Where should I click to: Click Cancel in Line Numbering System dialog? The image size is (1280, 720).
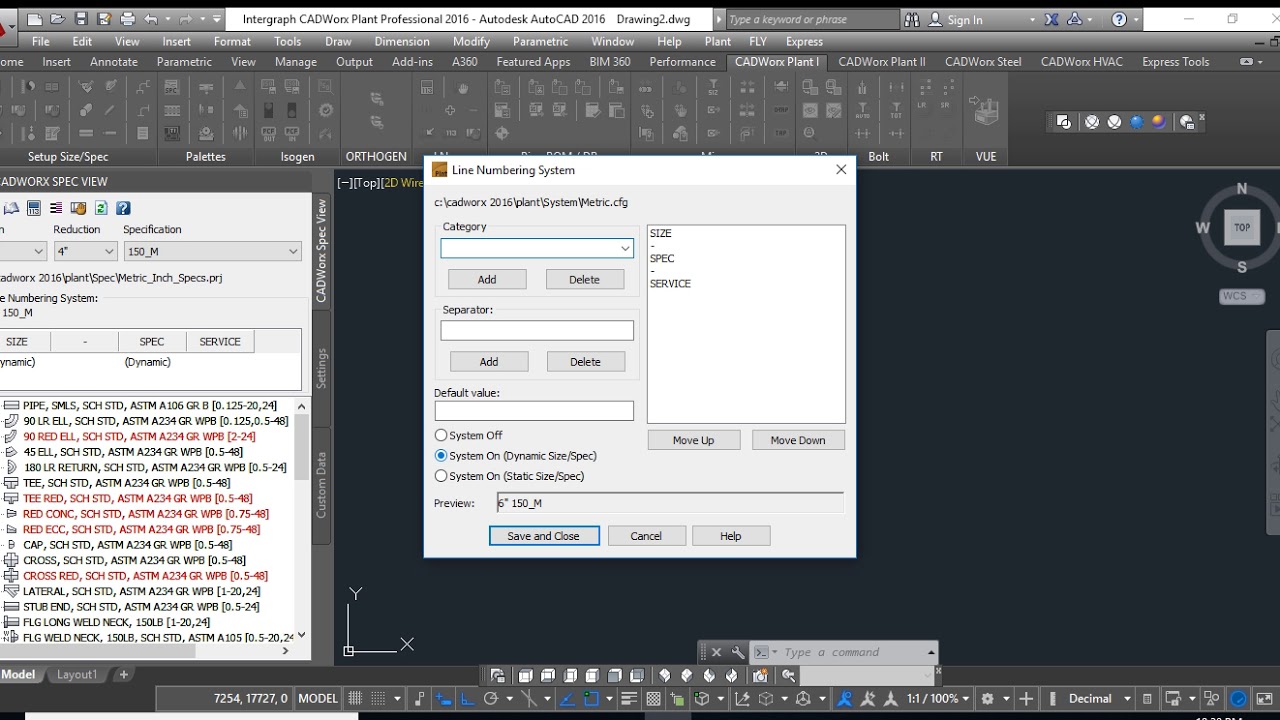point(646,536)
